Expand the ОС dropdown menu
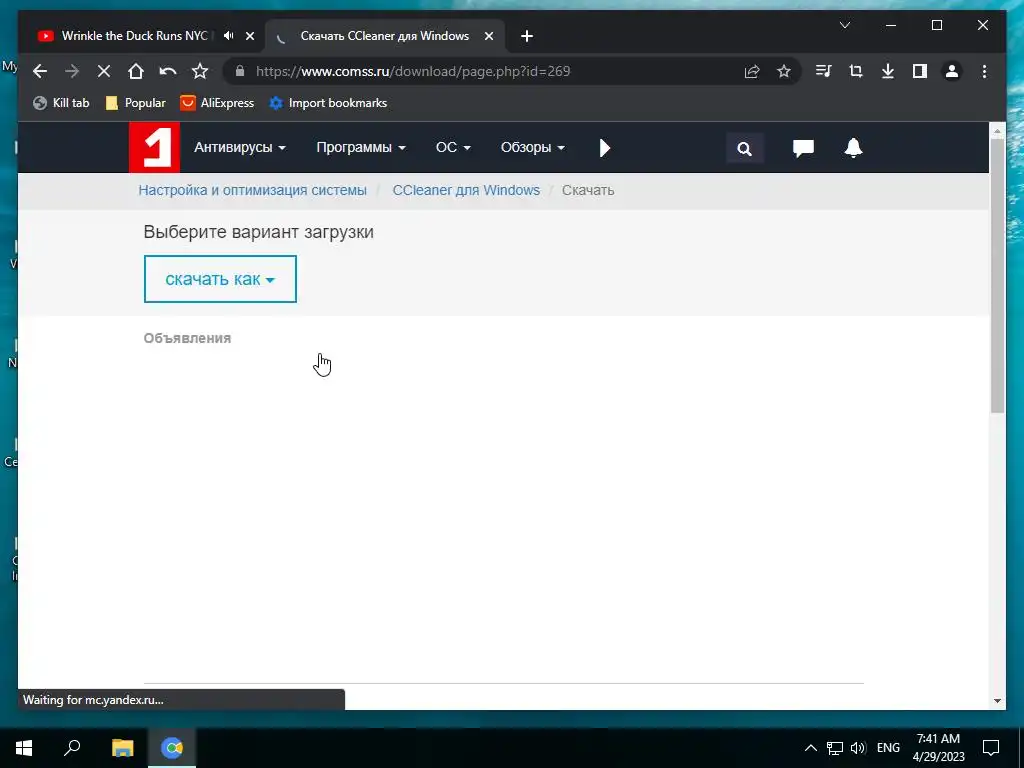Viewport: 1024px width, 768px height. tap(453, 148)
